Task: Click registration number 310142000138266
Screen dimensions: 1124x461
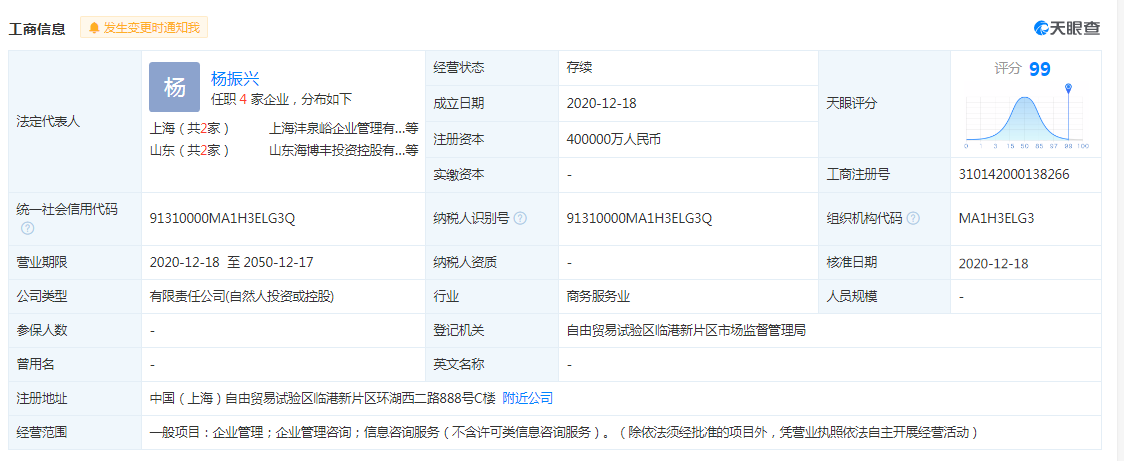Action: point(1013,174)
